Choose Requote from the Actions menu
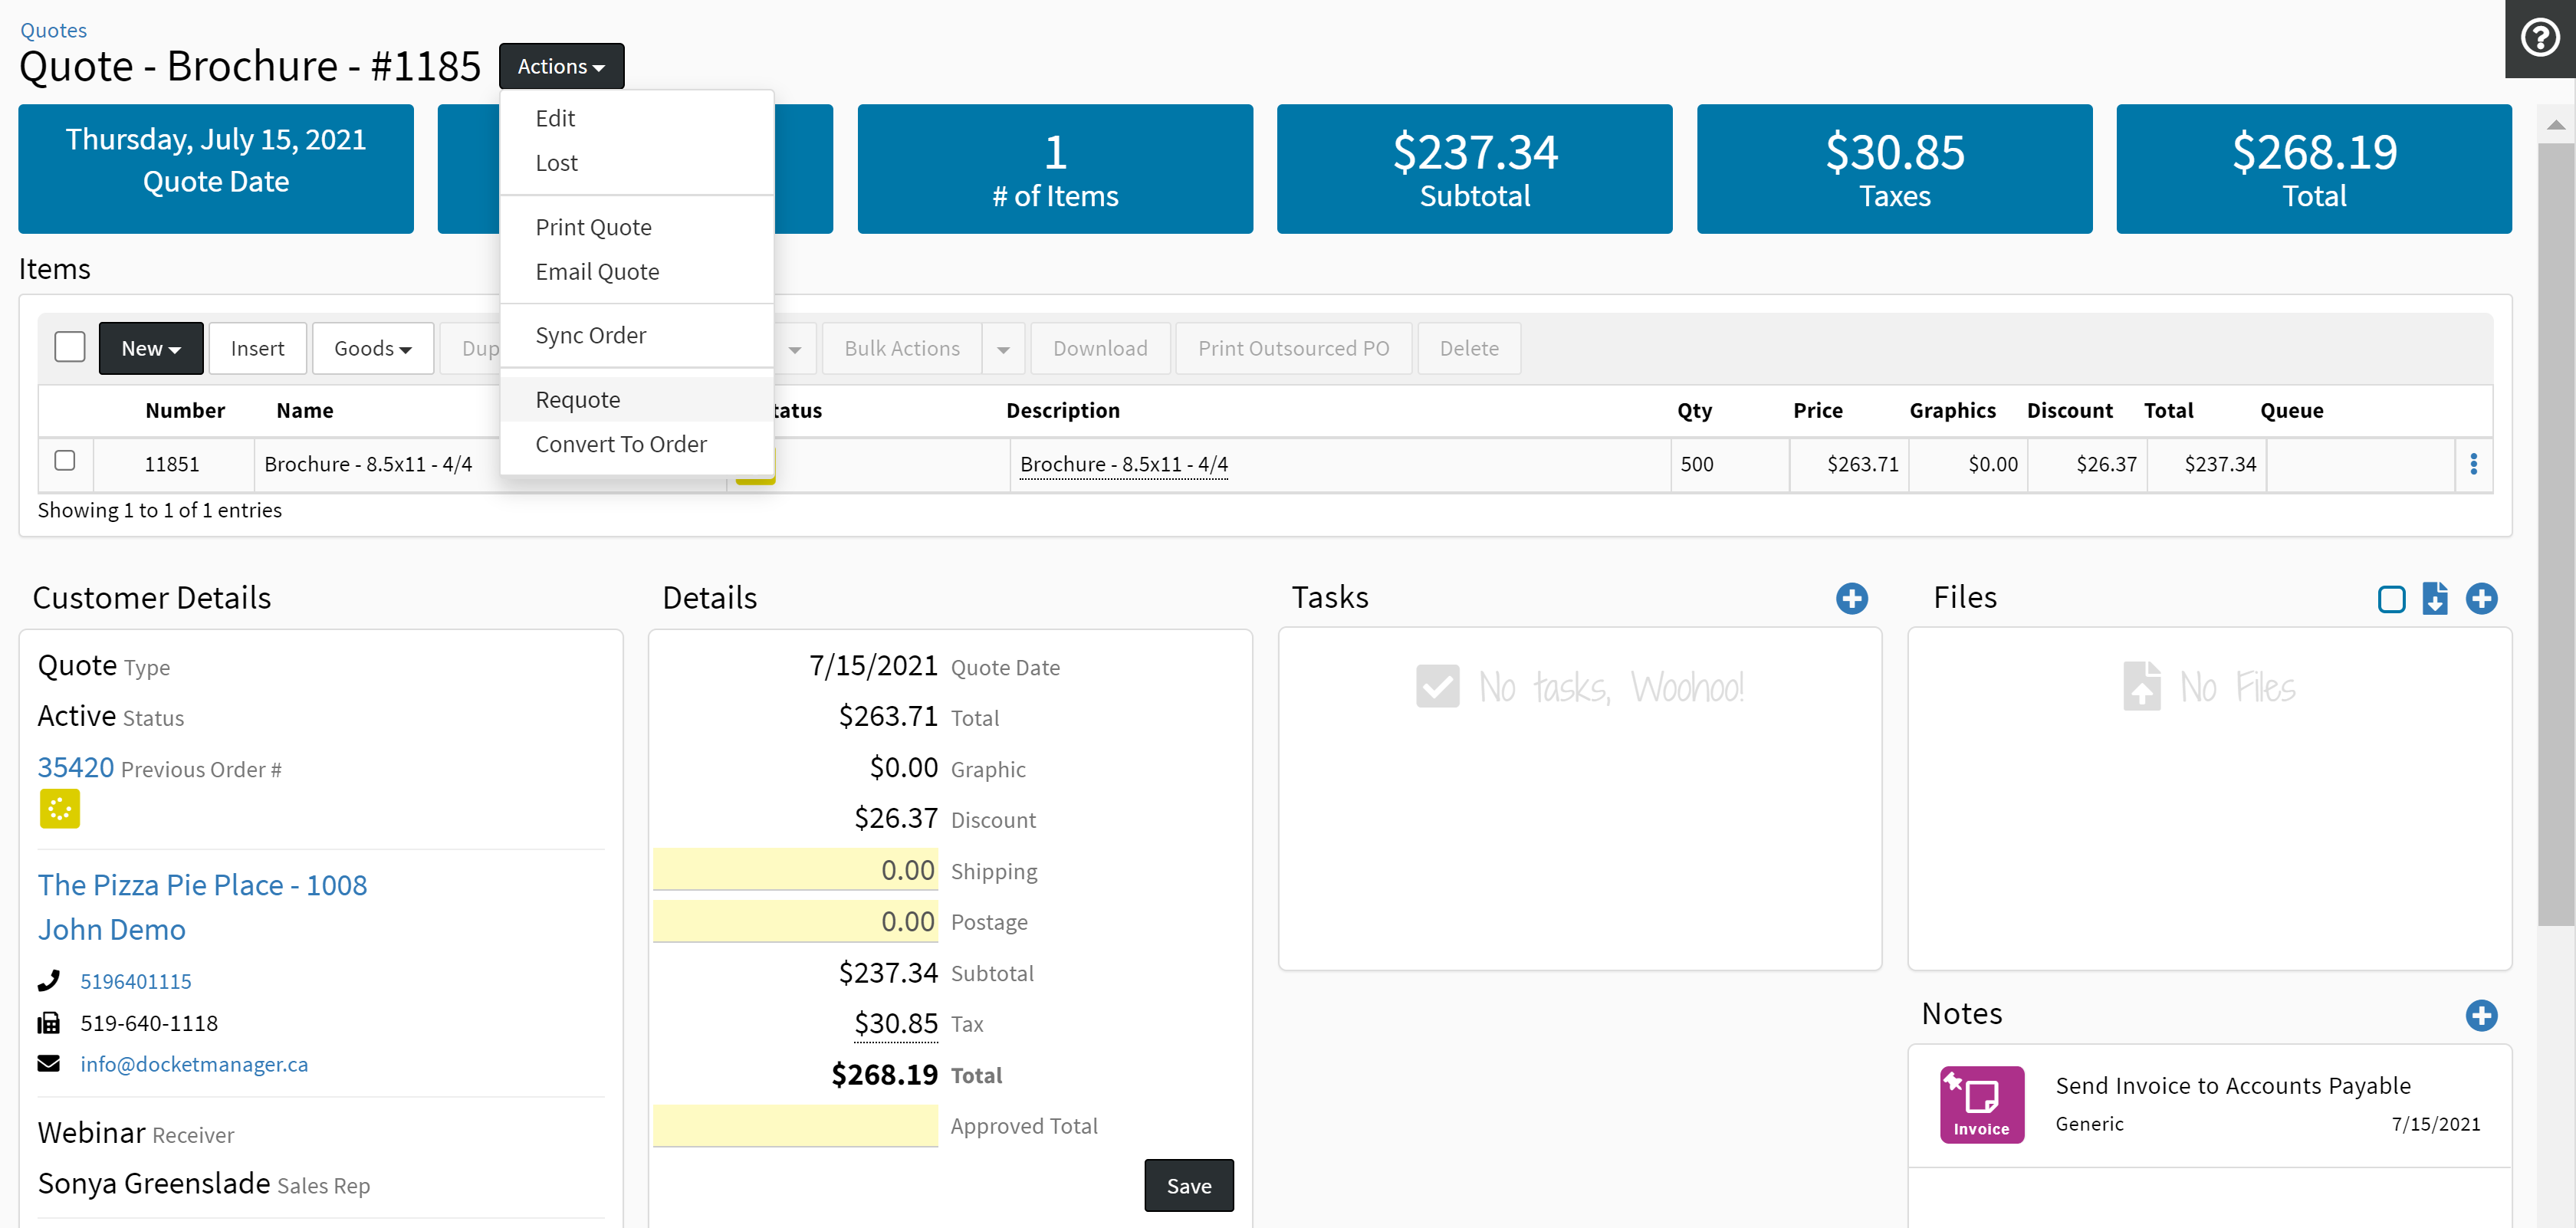 [x=577, y=400]
